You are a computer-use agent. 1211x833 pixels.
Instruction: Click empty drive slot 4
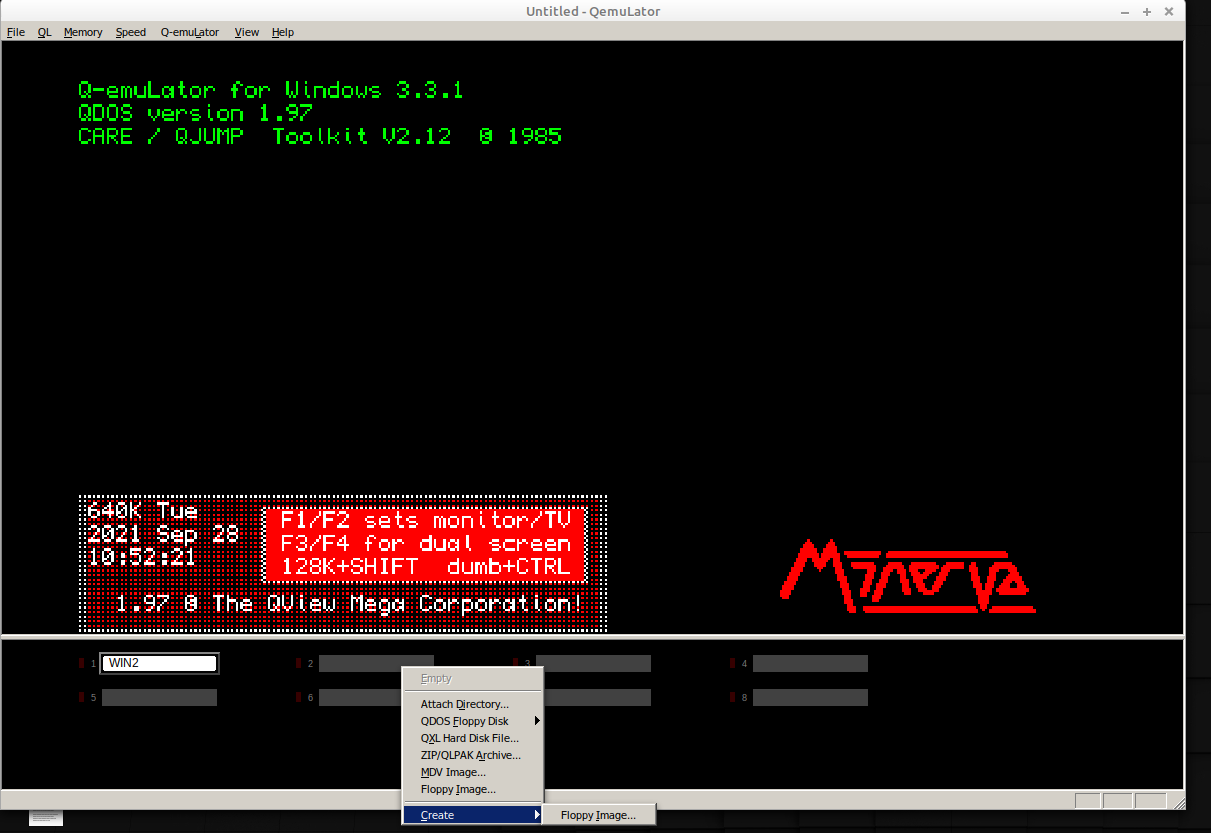coord(810,663)
